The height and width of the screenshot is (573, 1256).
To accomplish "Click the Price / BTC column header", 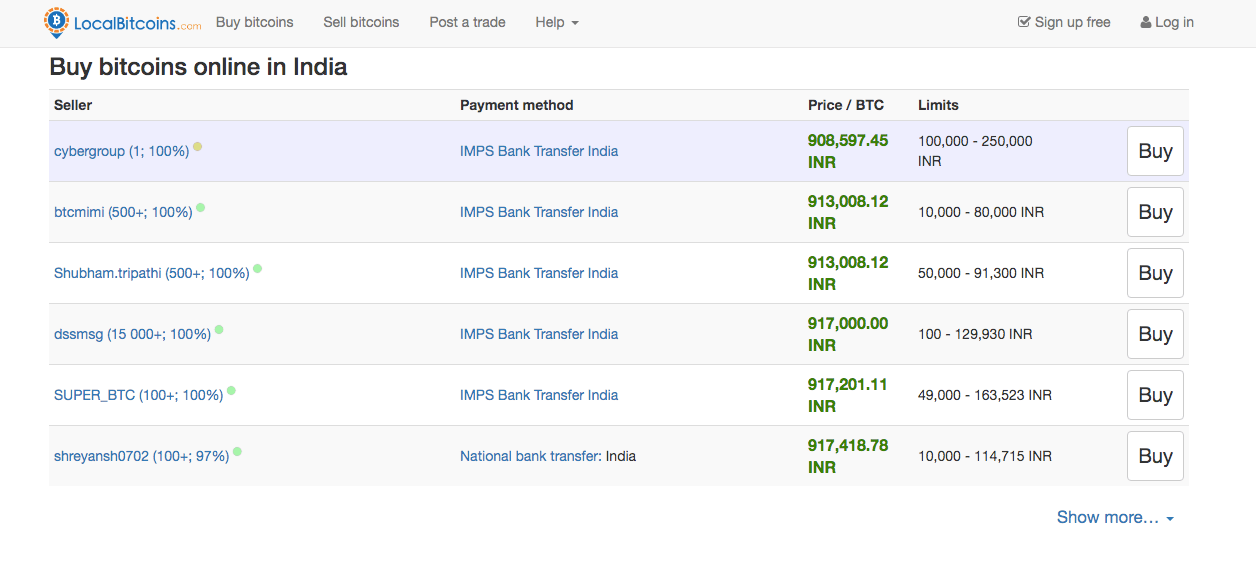I will click(x=846, y=105).
